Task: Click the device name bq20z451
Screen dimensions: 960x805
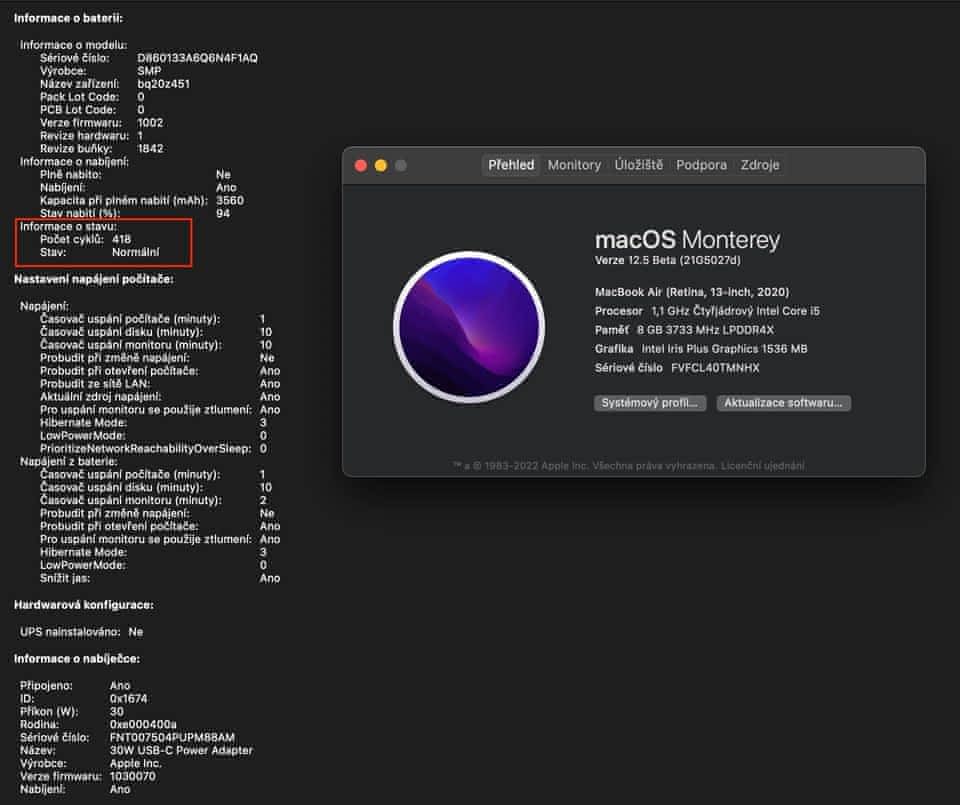Action: click(x=163, y=84)
